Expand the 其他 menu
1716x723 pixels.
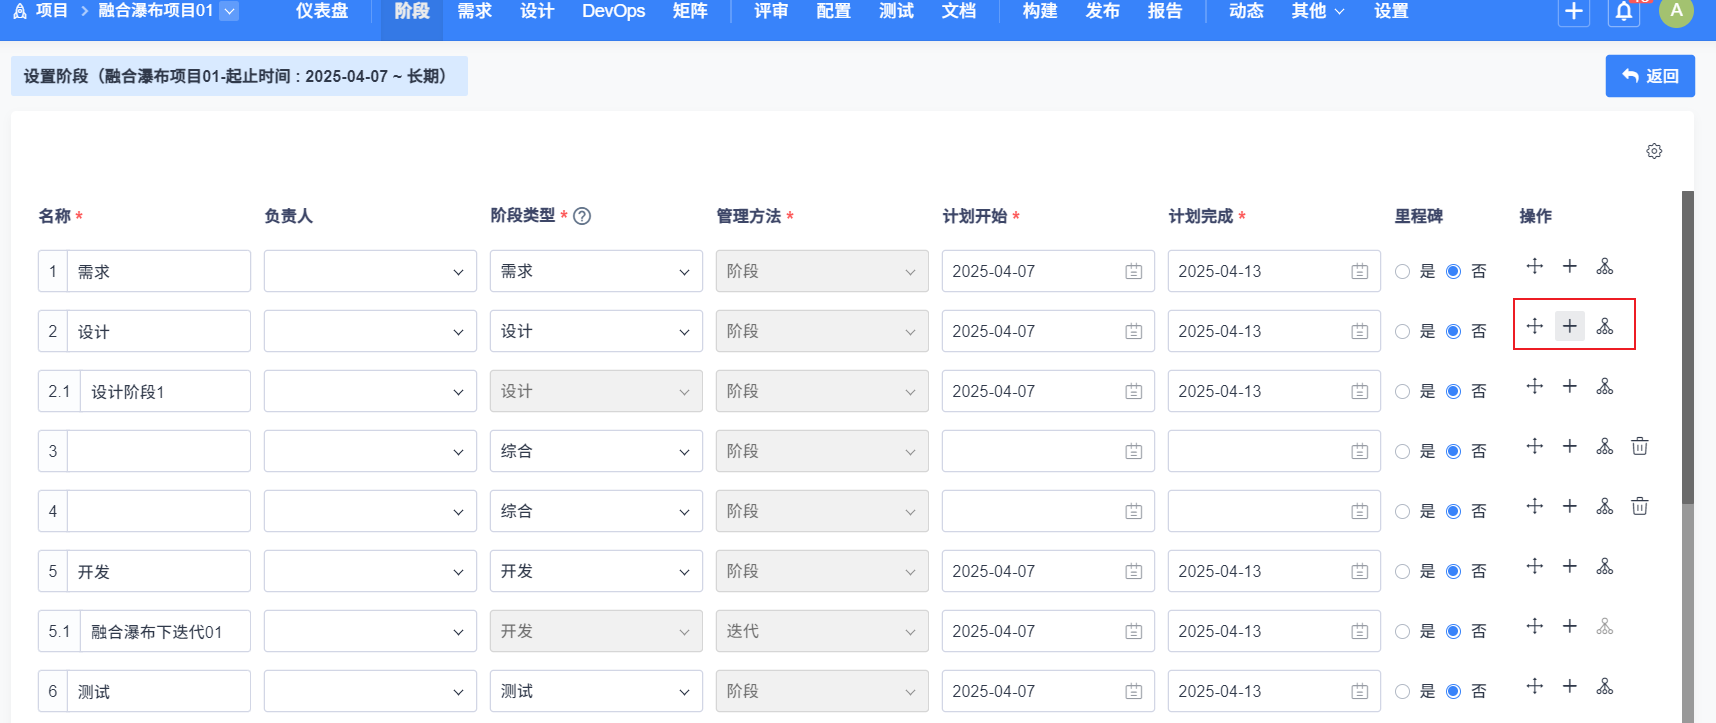click(1317, 11)
